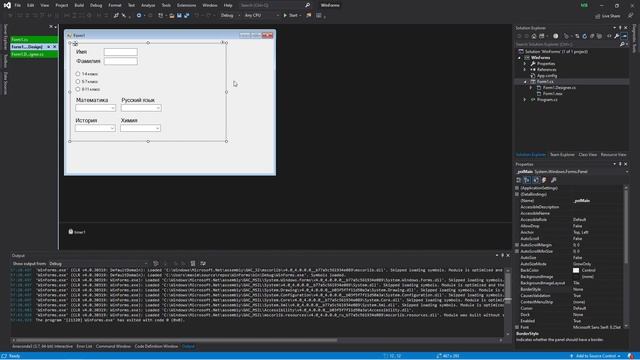The width and height of the screenshot is (640, 360).
Task: Open the Format menu
Action: pos(115,5)
